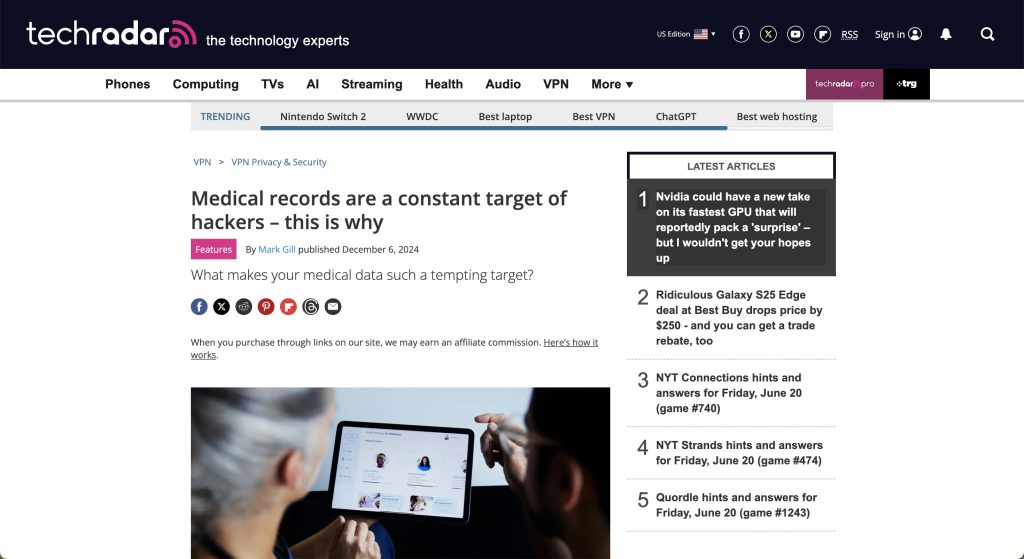
Task: Open Nvidia fastest GPU article
Action: (x=733, y=227)
